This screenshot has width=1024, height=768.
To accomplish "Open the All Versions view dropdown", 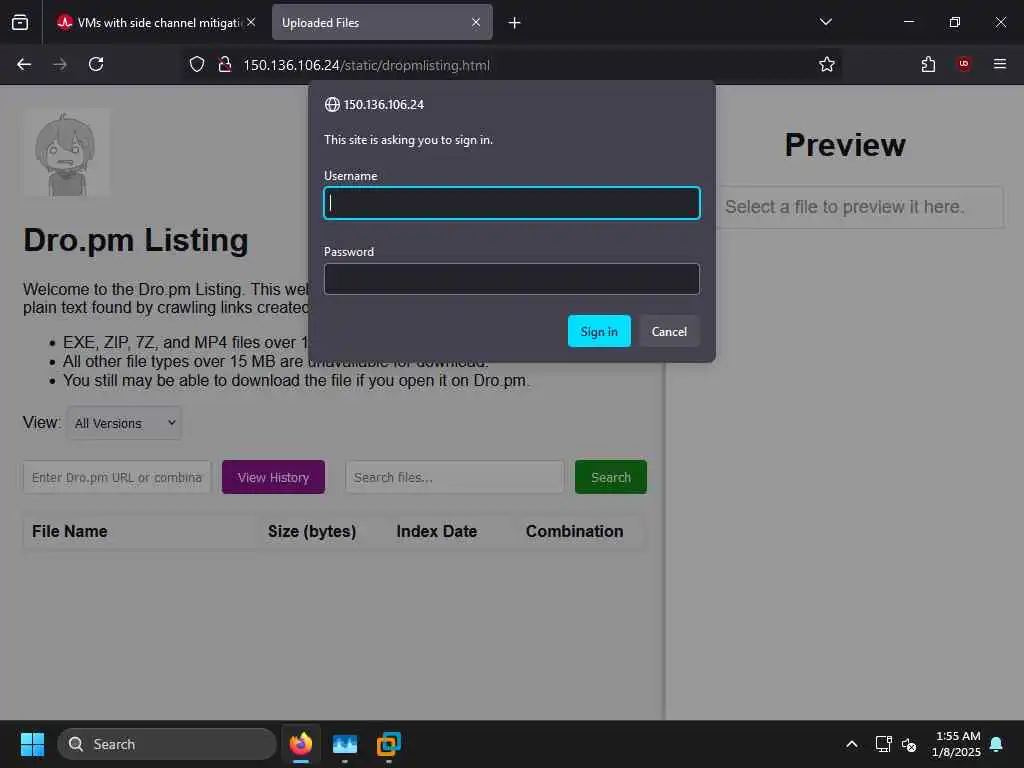I will (124, 423).
